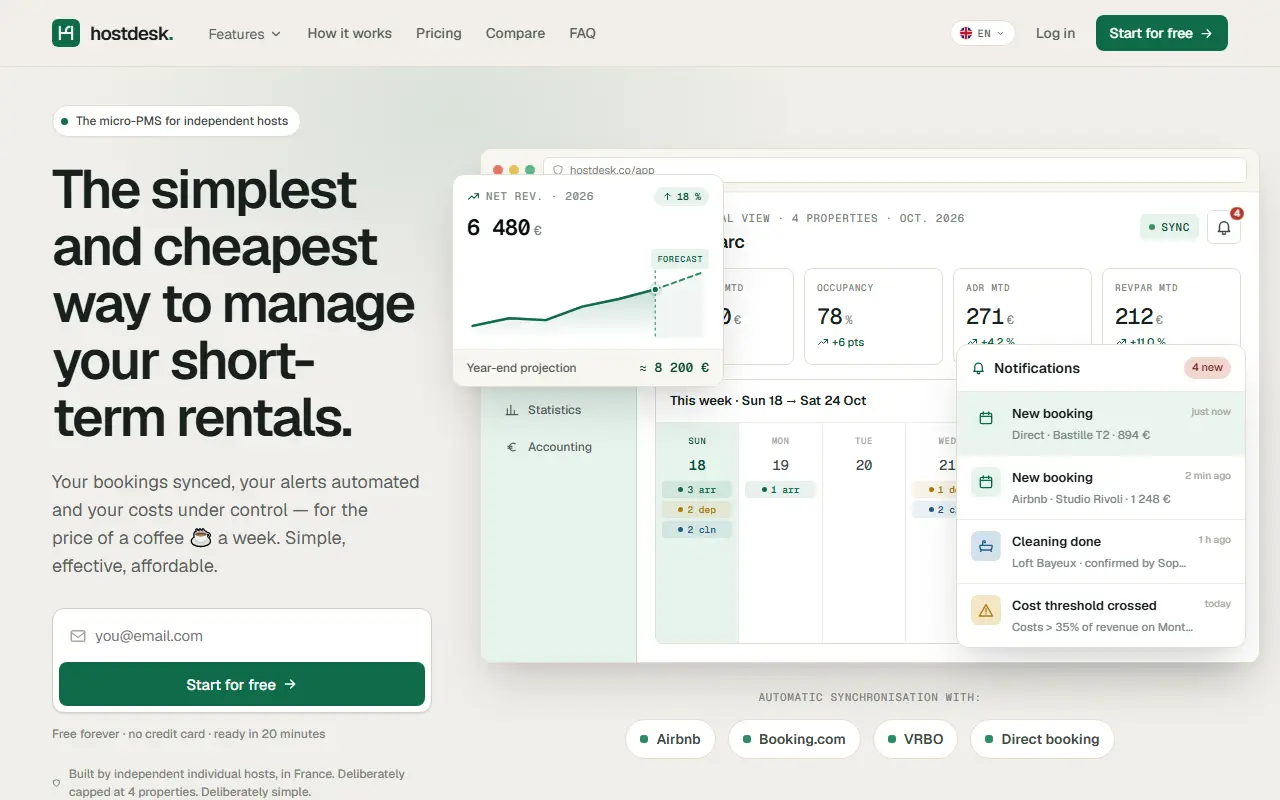This screenshot has width=1280, height=800.
Task: Click the mockup browser address bar
Action: 895,170
